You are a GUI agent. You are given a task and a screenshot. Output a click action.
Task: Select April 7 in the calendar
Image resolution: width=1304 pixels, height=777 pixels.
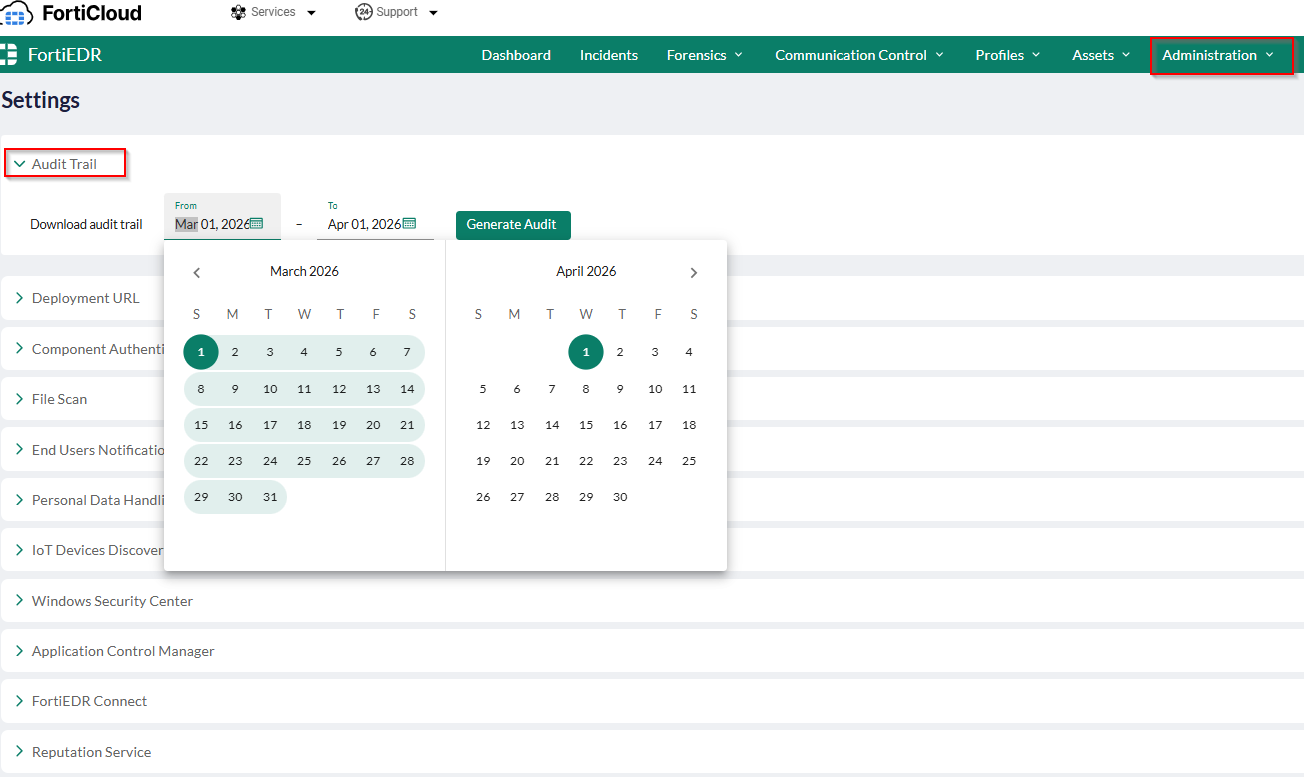(x=552, y=389)
